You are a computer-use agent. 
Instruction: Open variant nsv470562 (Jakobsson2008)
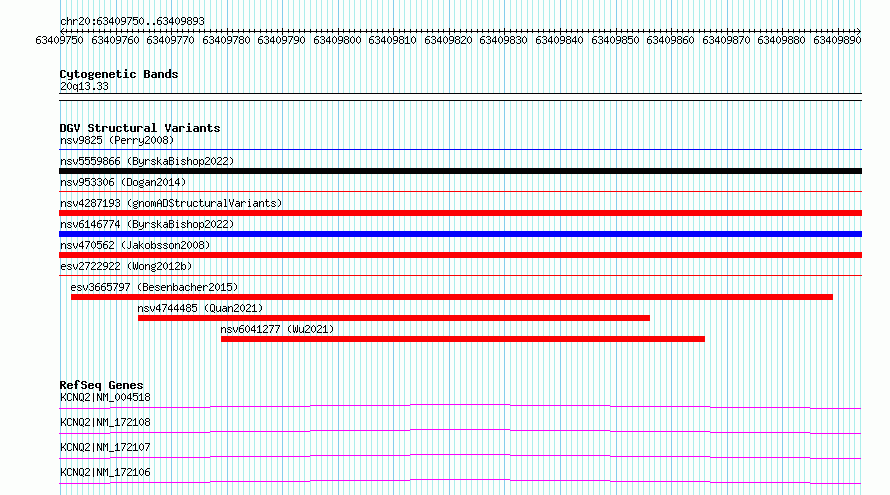135,245
